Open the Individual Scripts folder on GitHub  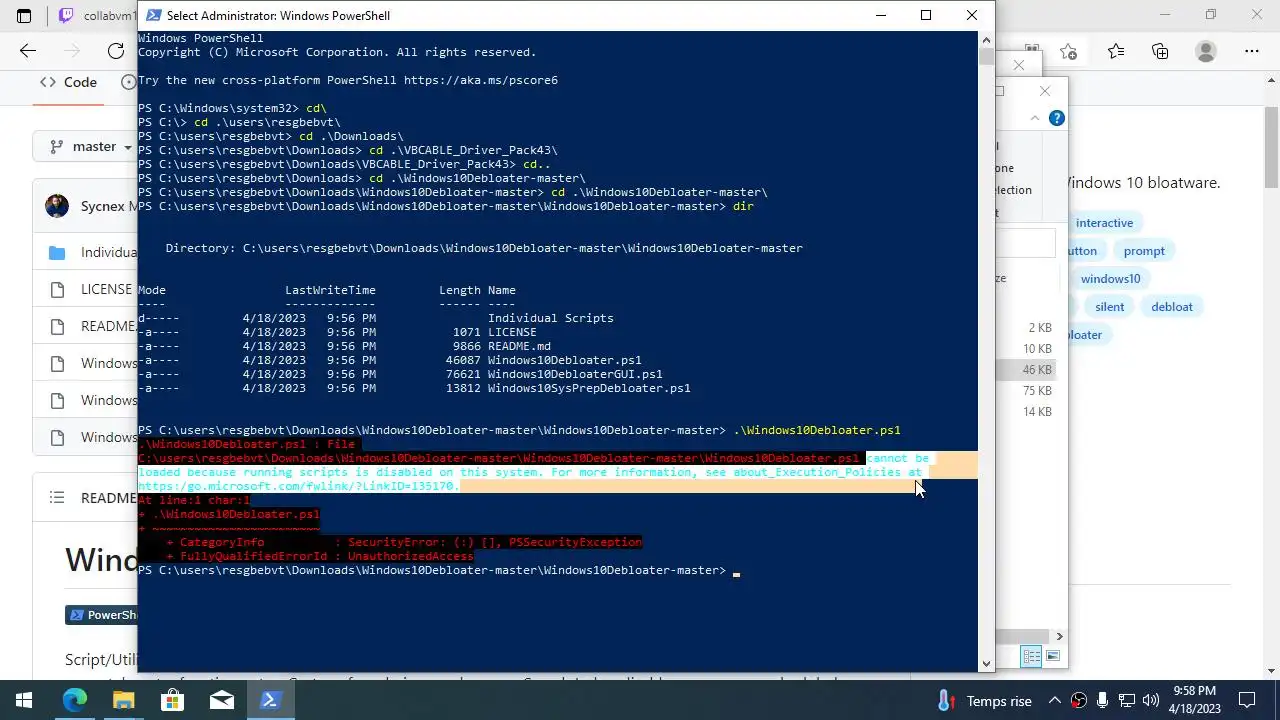(108, 252)
